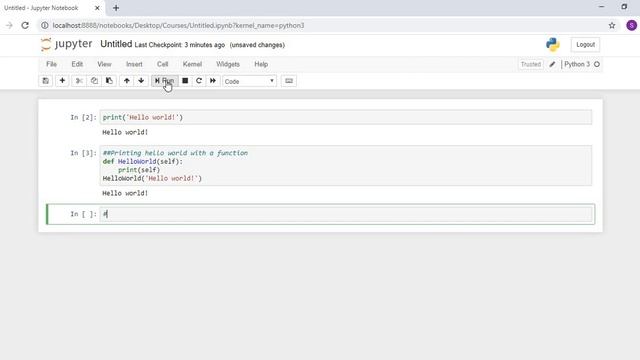
Task: Click the Jupyter logo
Action: [67, 44]
